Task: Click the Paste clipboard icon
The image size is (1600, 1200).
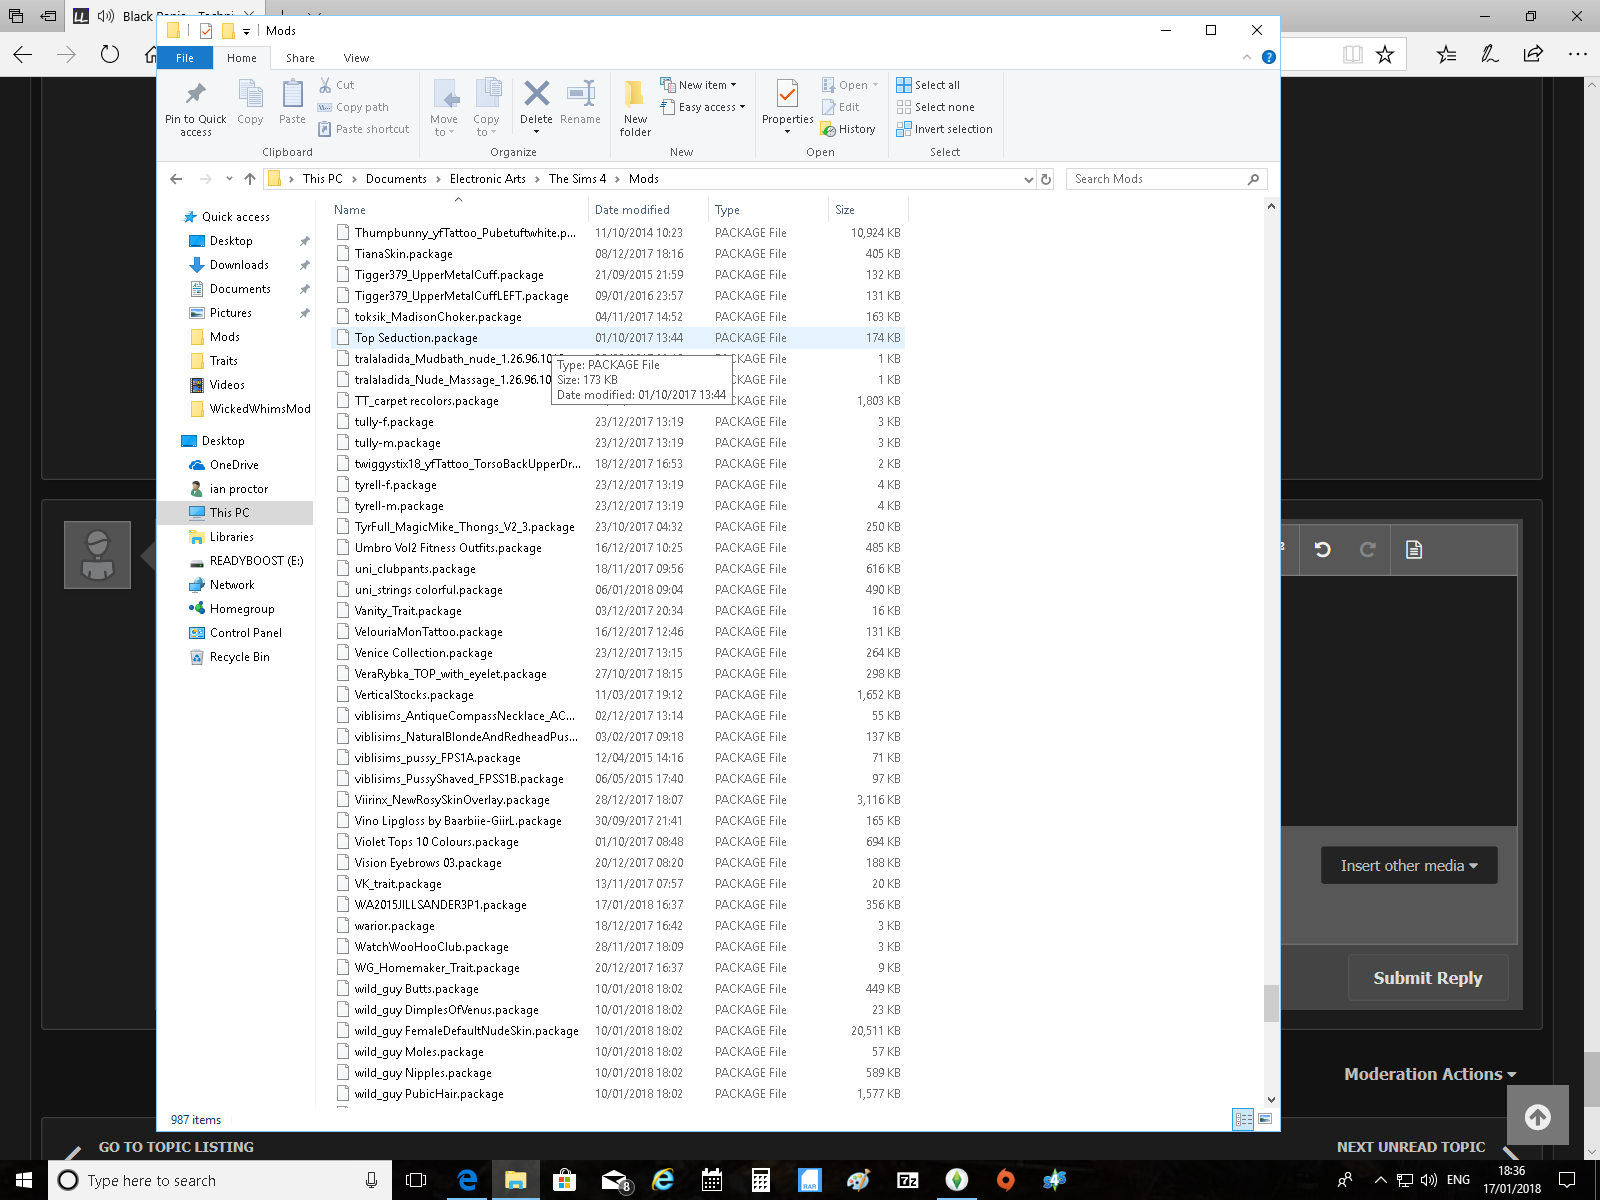Action: [x=292, y=103]
